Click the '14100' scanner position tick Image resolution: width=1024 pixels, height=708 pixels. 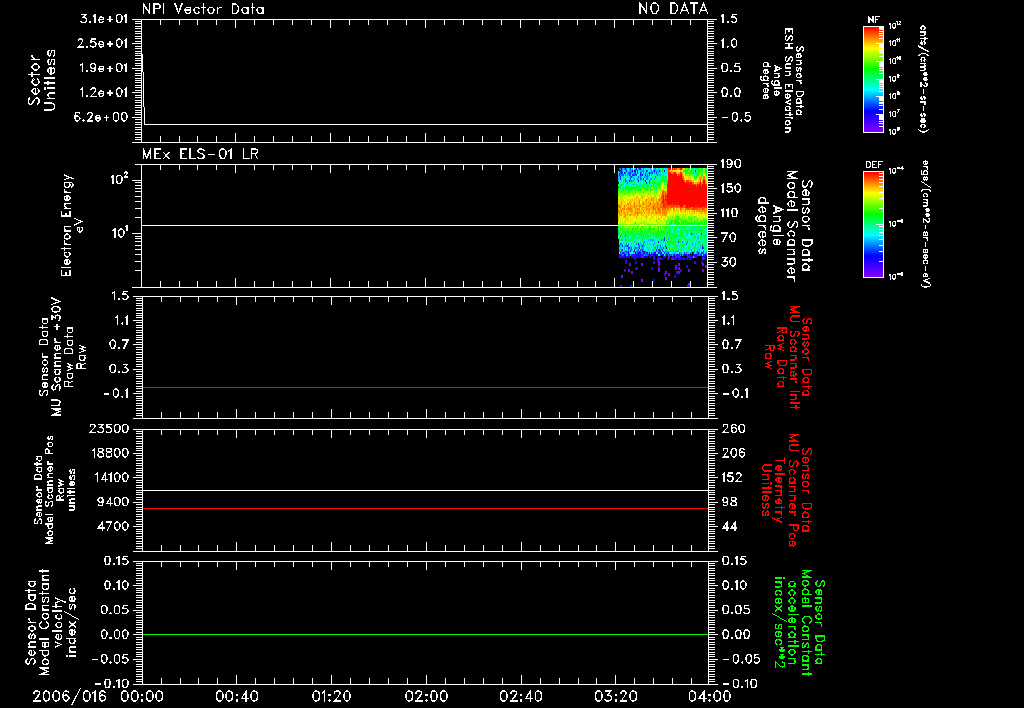pos(108,477)
